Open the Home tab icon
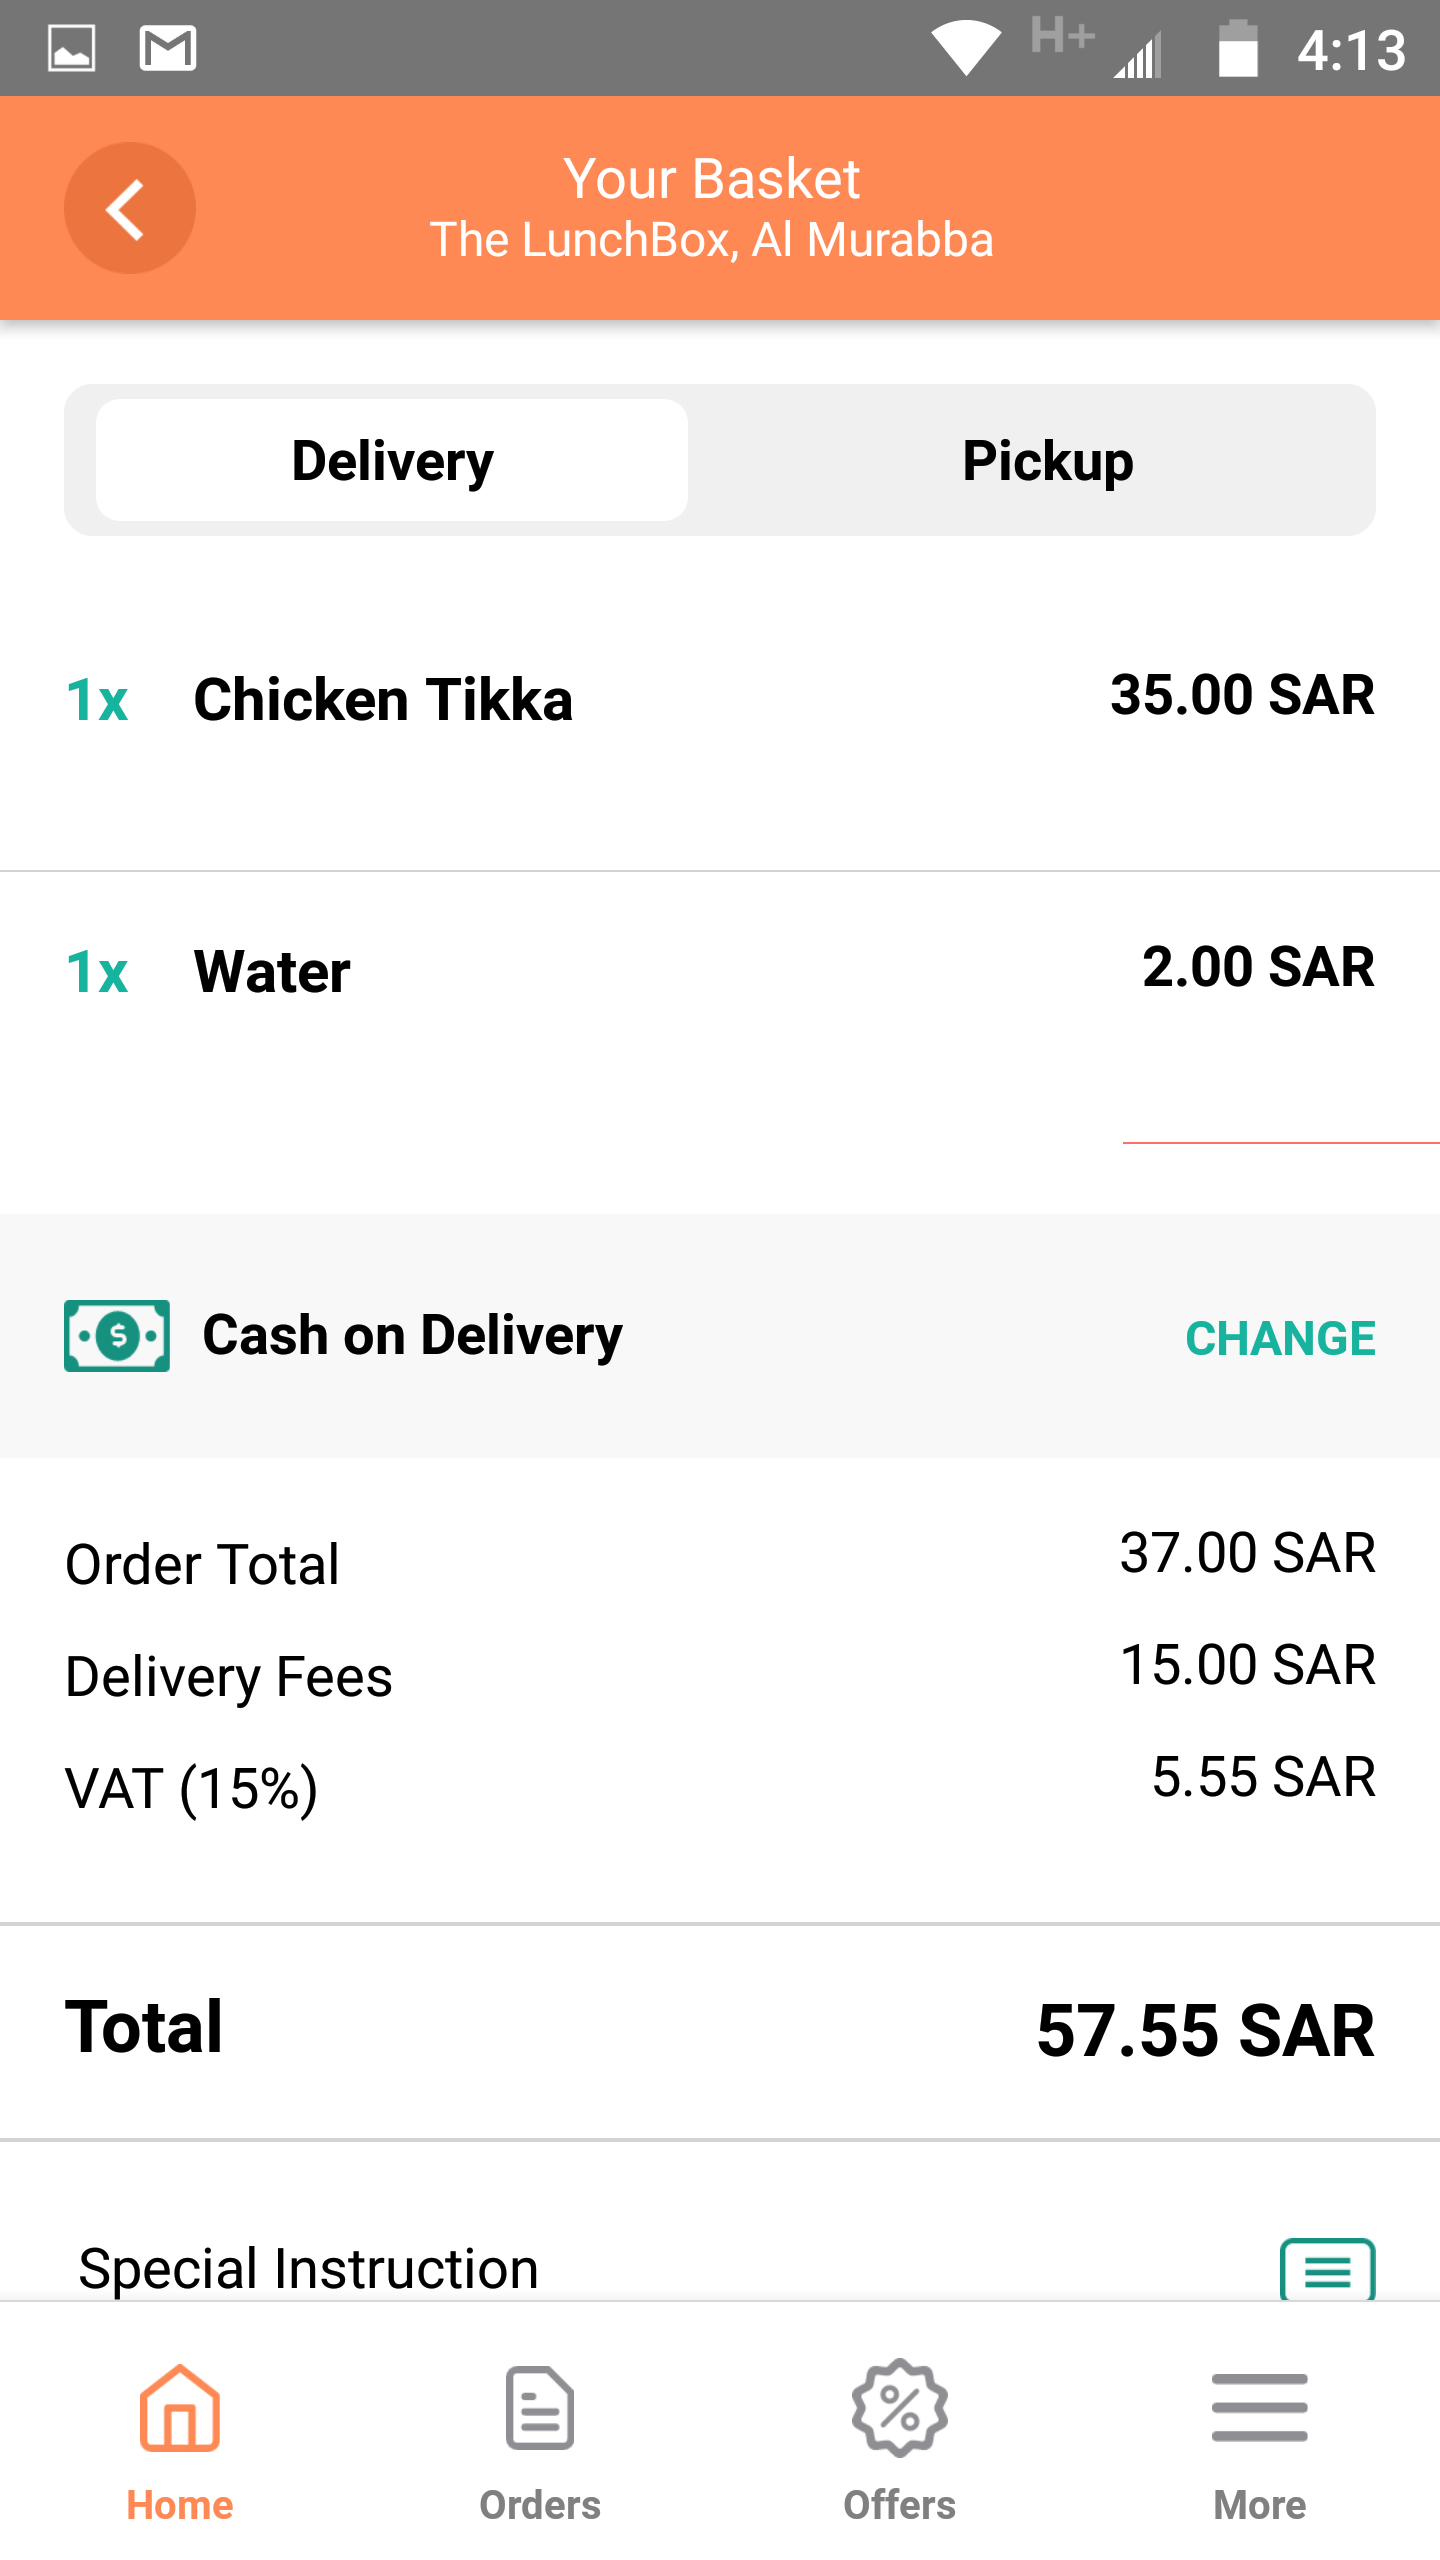Viewport: 1440px width, 2560px height. tap(180, 2408)
